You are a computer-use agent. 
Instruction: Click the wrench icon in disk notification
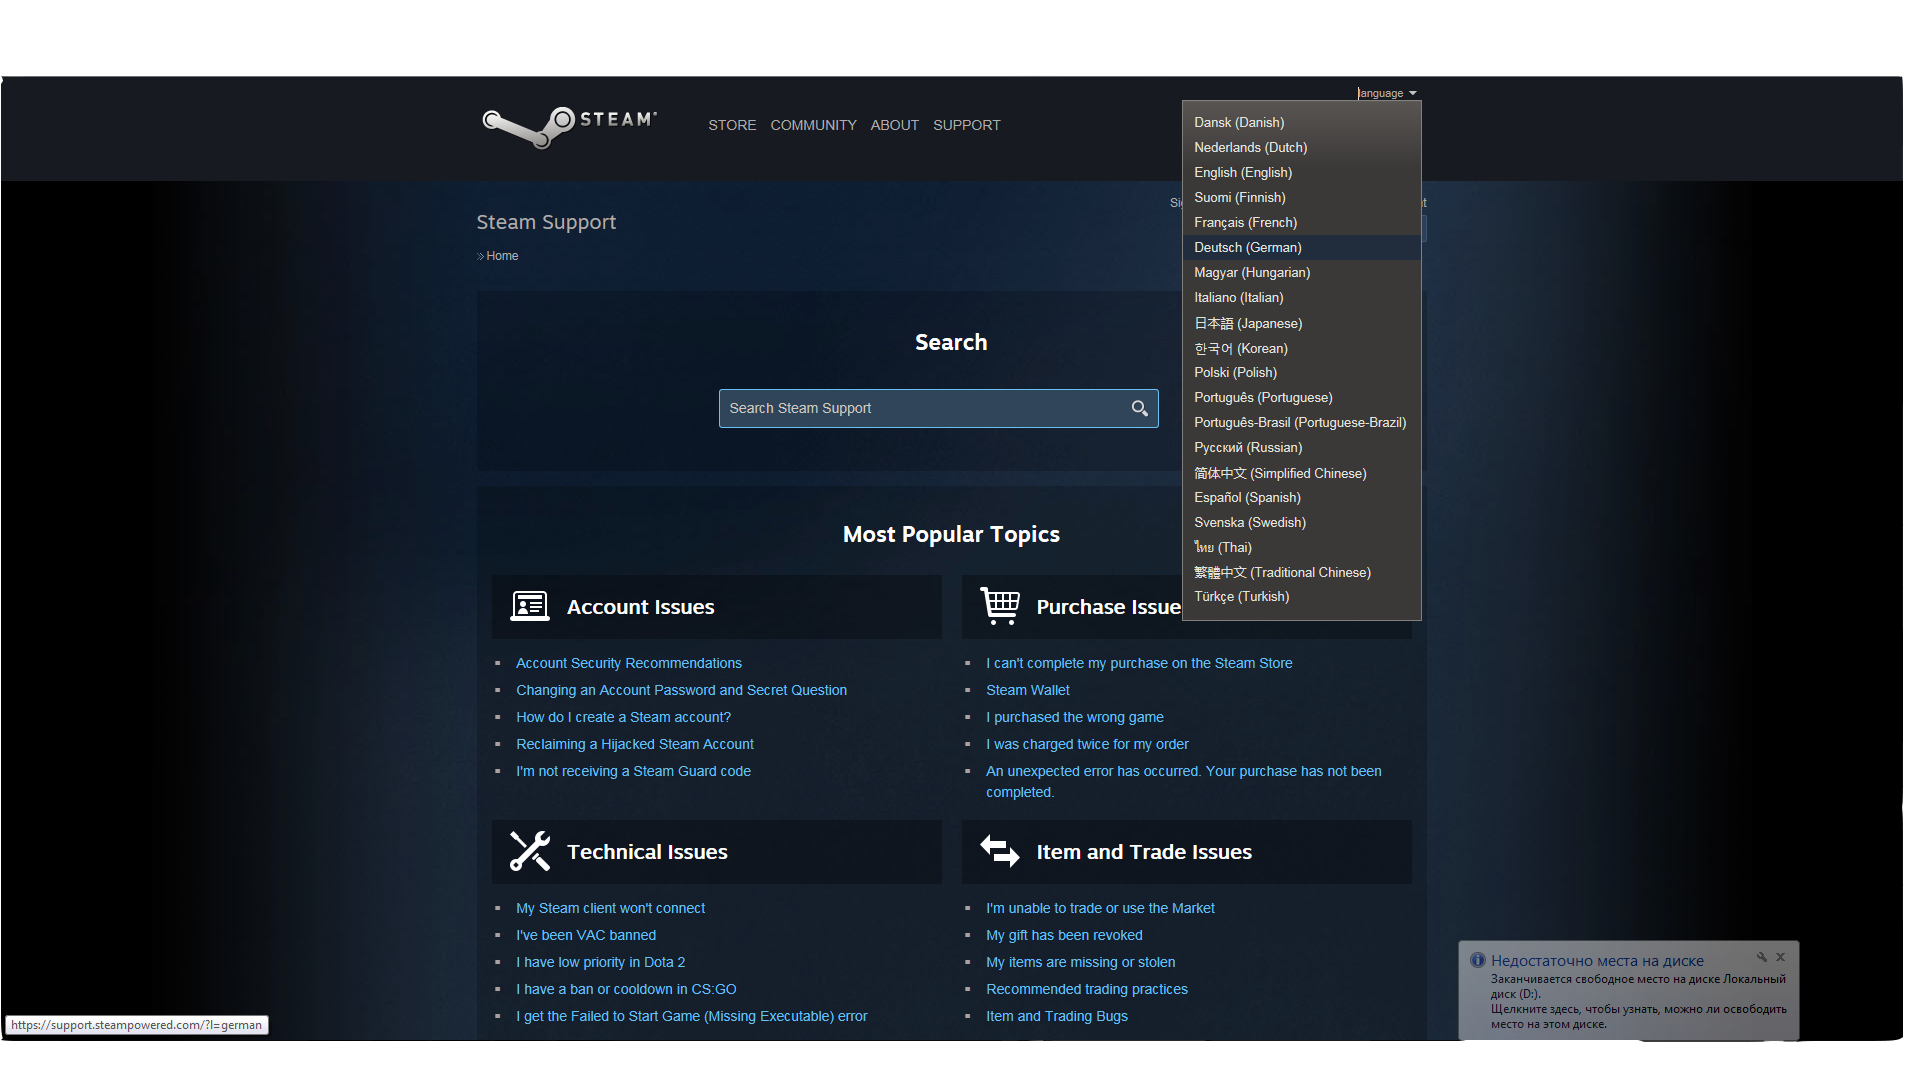(x=1762, y=957)
